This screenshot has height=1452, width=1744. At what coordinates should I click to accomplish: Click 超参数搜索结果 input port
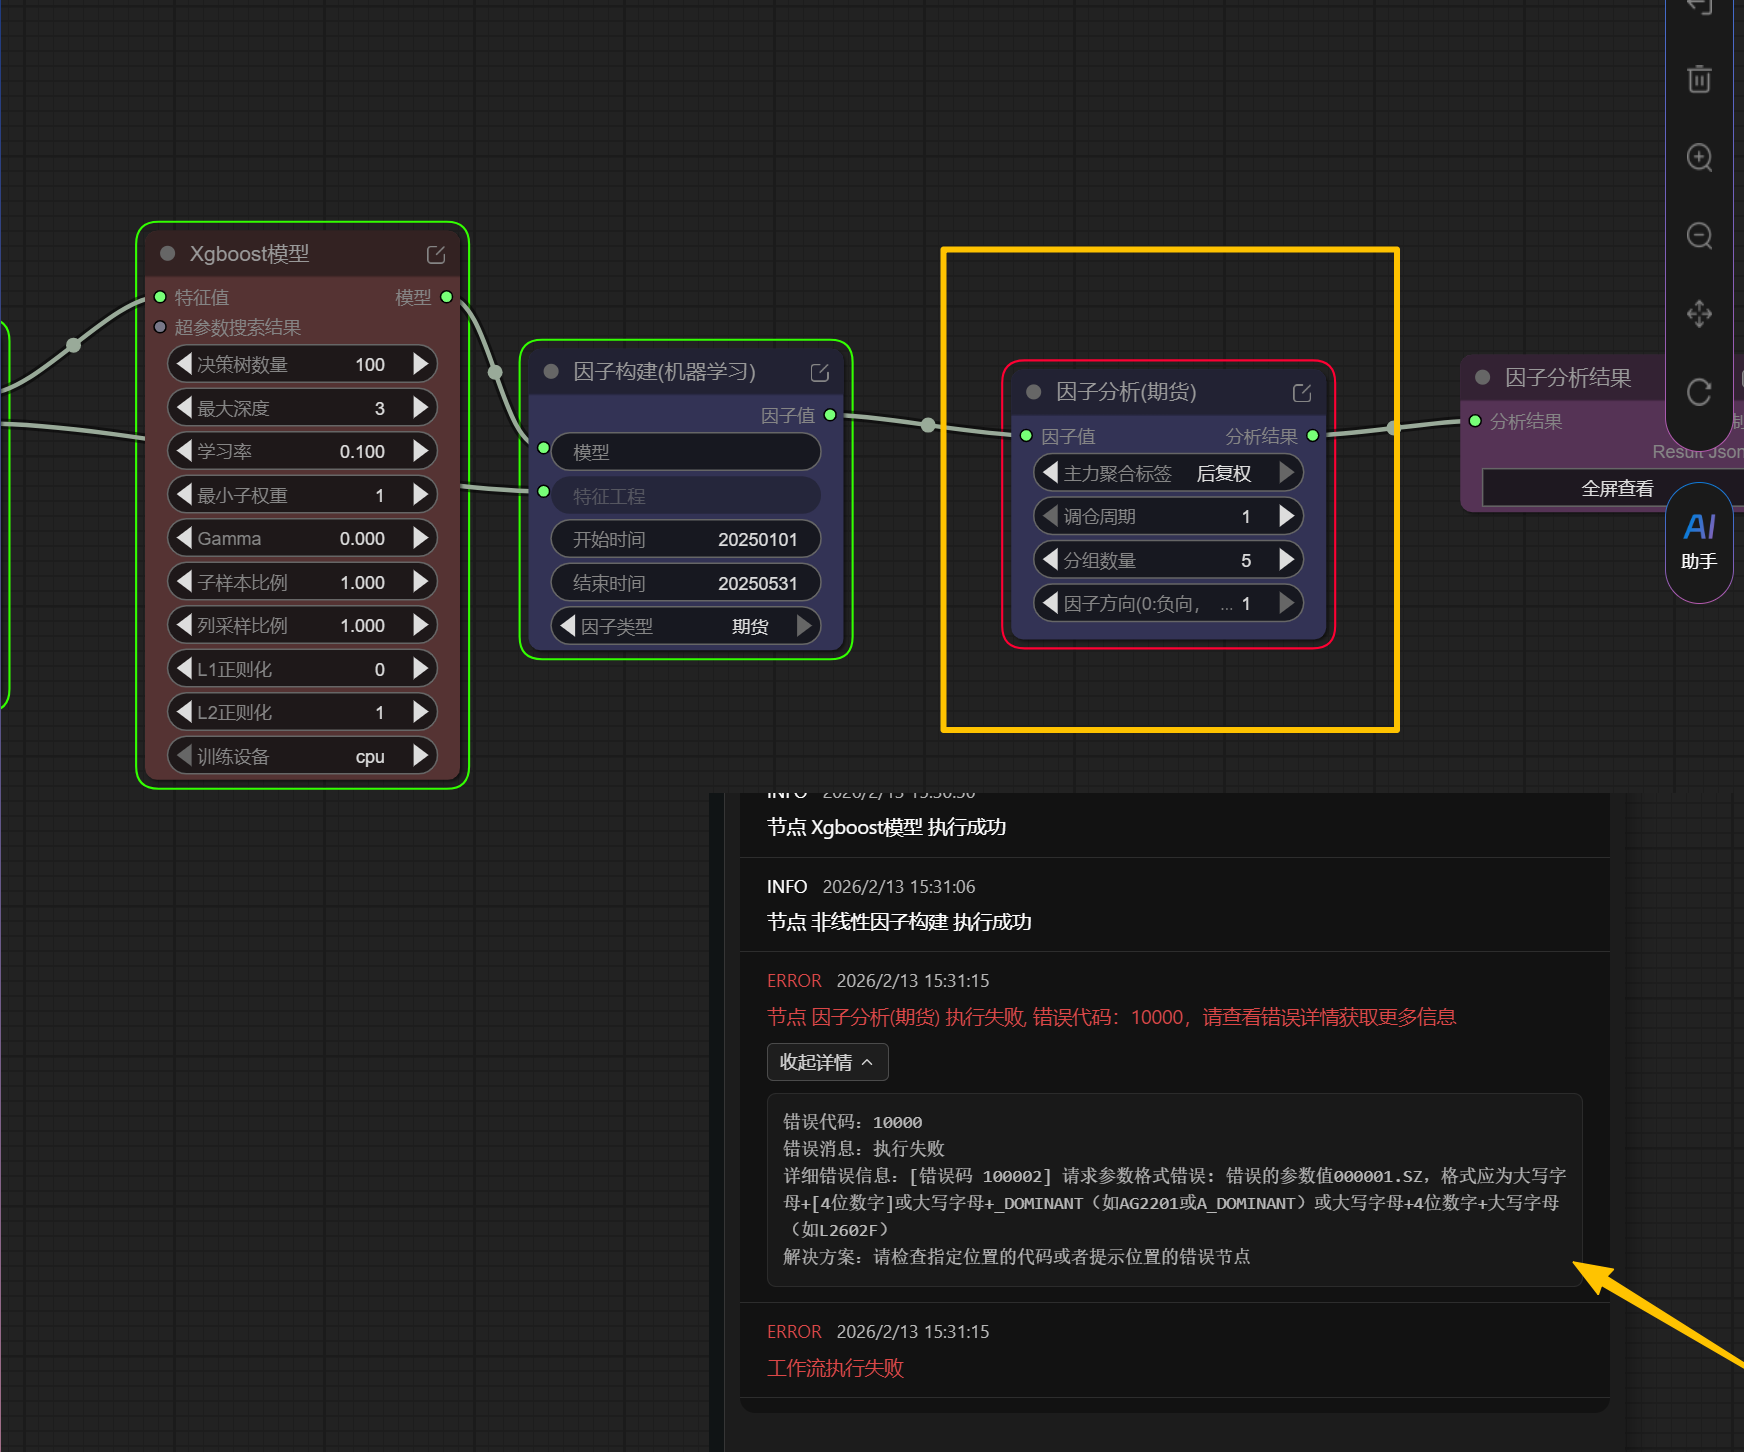(160, 327)
